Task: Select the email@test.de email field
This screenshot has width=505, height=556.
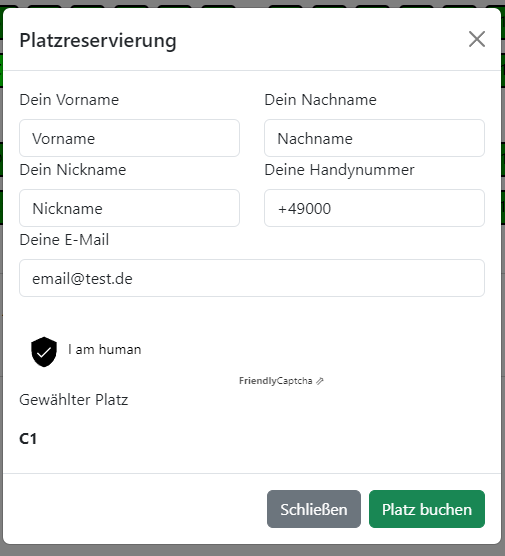Action: pos(252,278)
